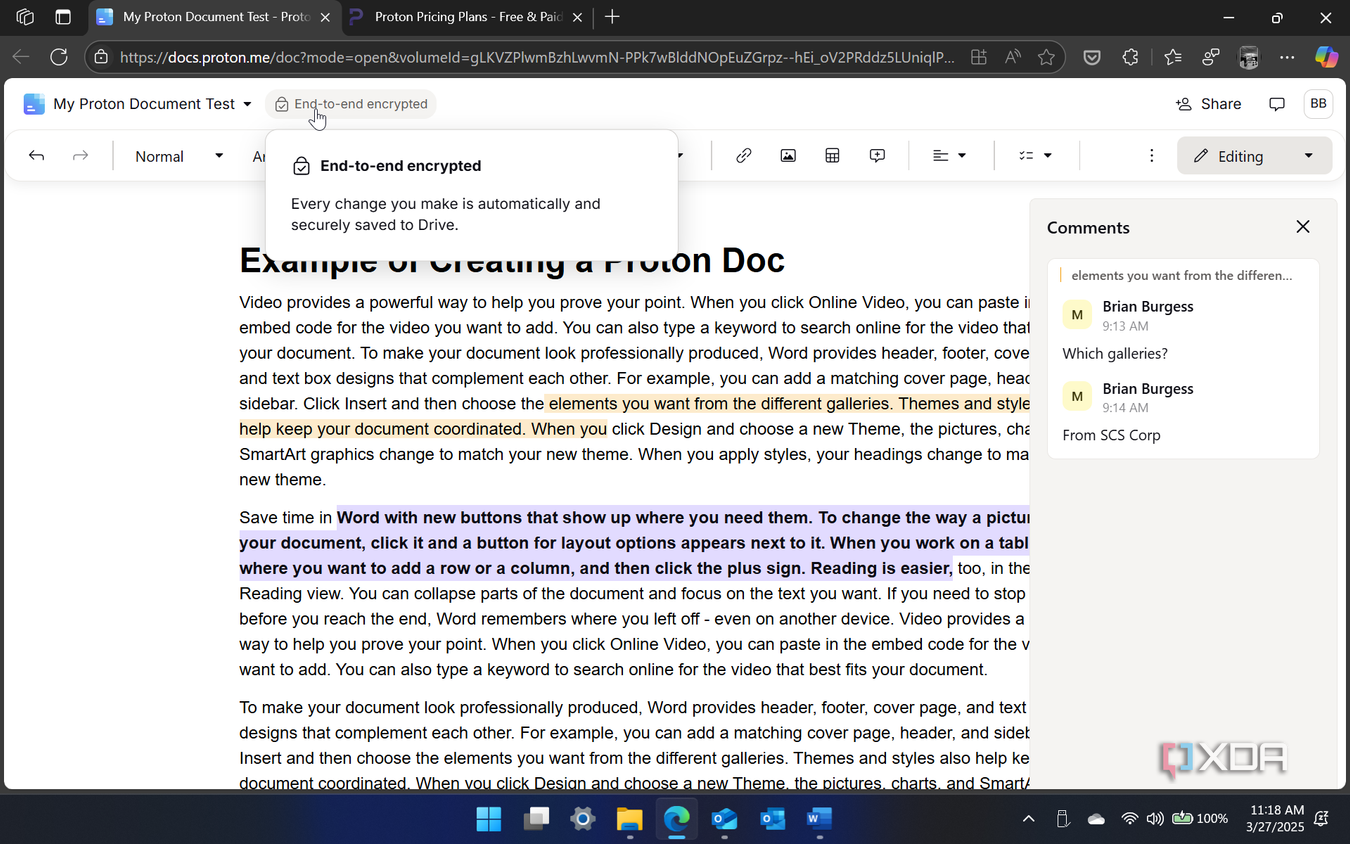Expand the checklist type dropdown
Screen dimensions: 1350x844
1035,156
